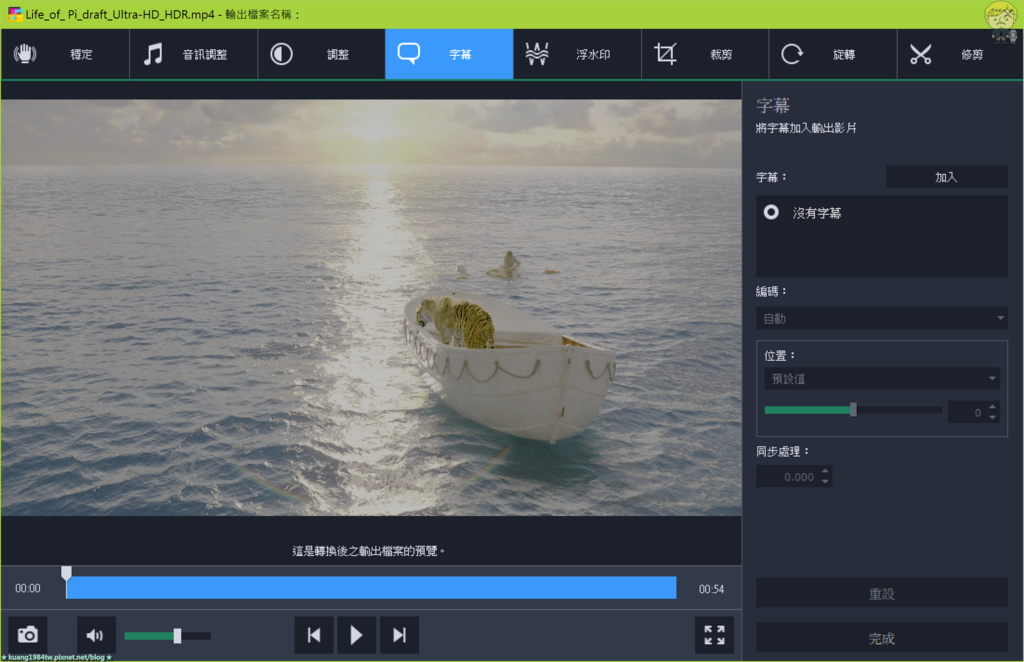Click the scissors trim icon

(920, 54)
